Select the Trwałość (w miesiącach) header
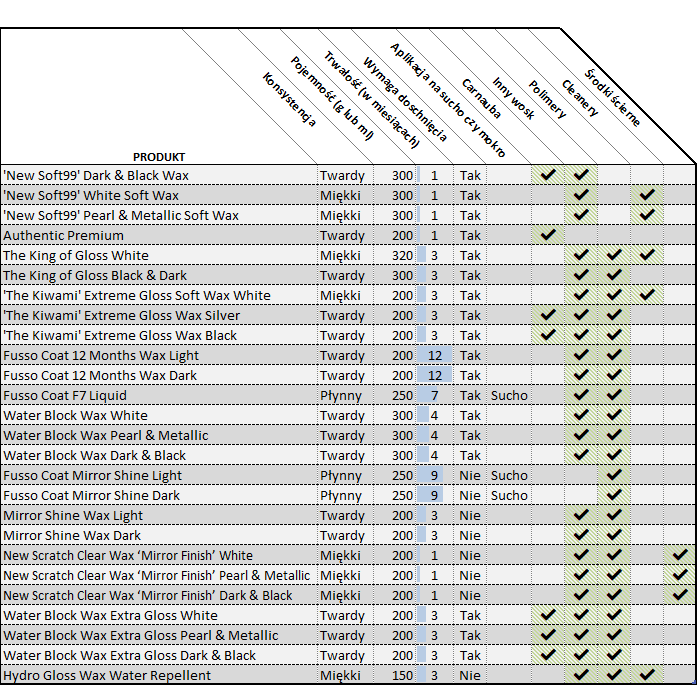 [372, 99]
